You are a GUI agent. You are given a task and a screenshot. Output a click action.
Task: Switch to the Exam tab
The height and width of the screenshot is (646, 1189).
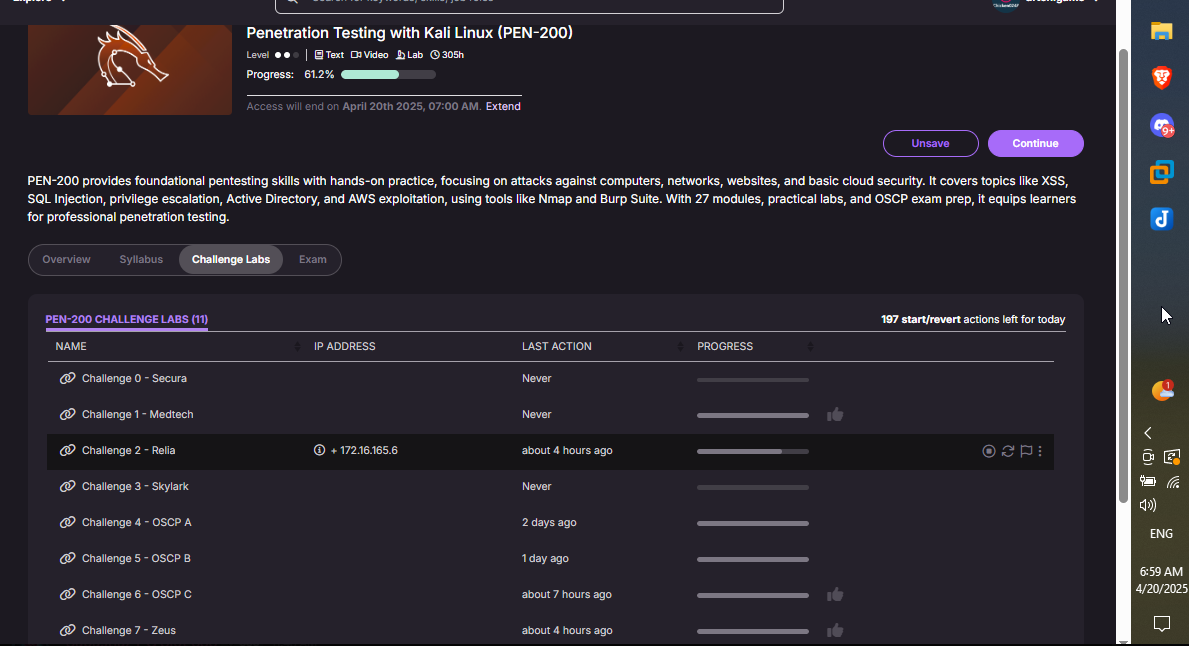click(312, 259)
